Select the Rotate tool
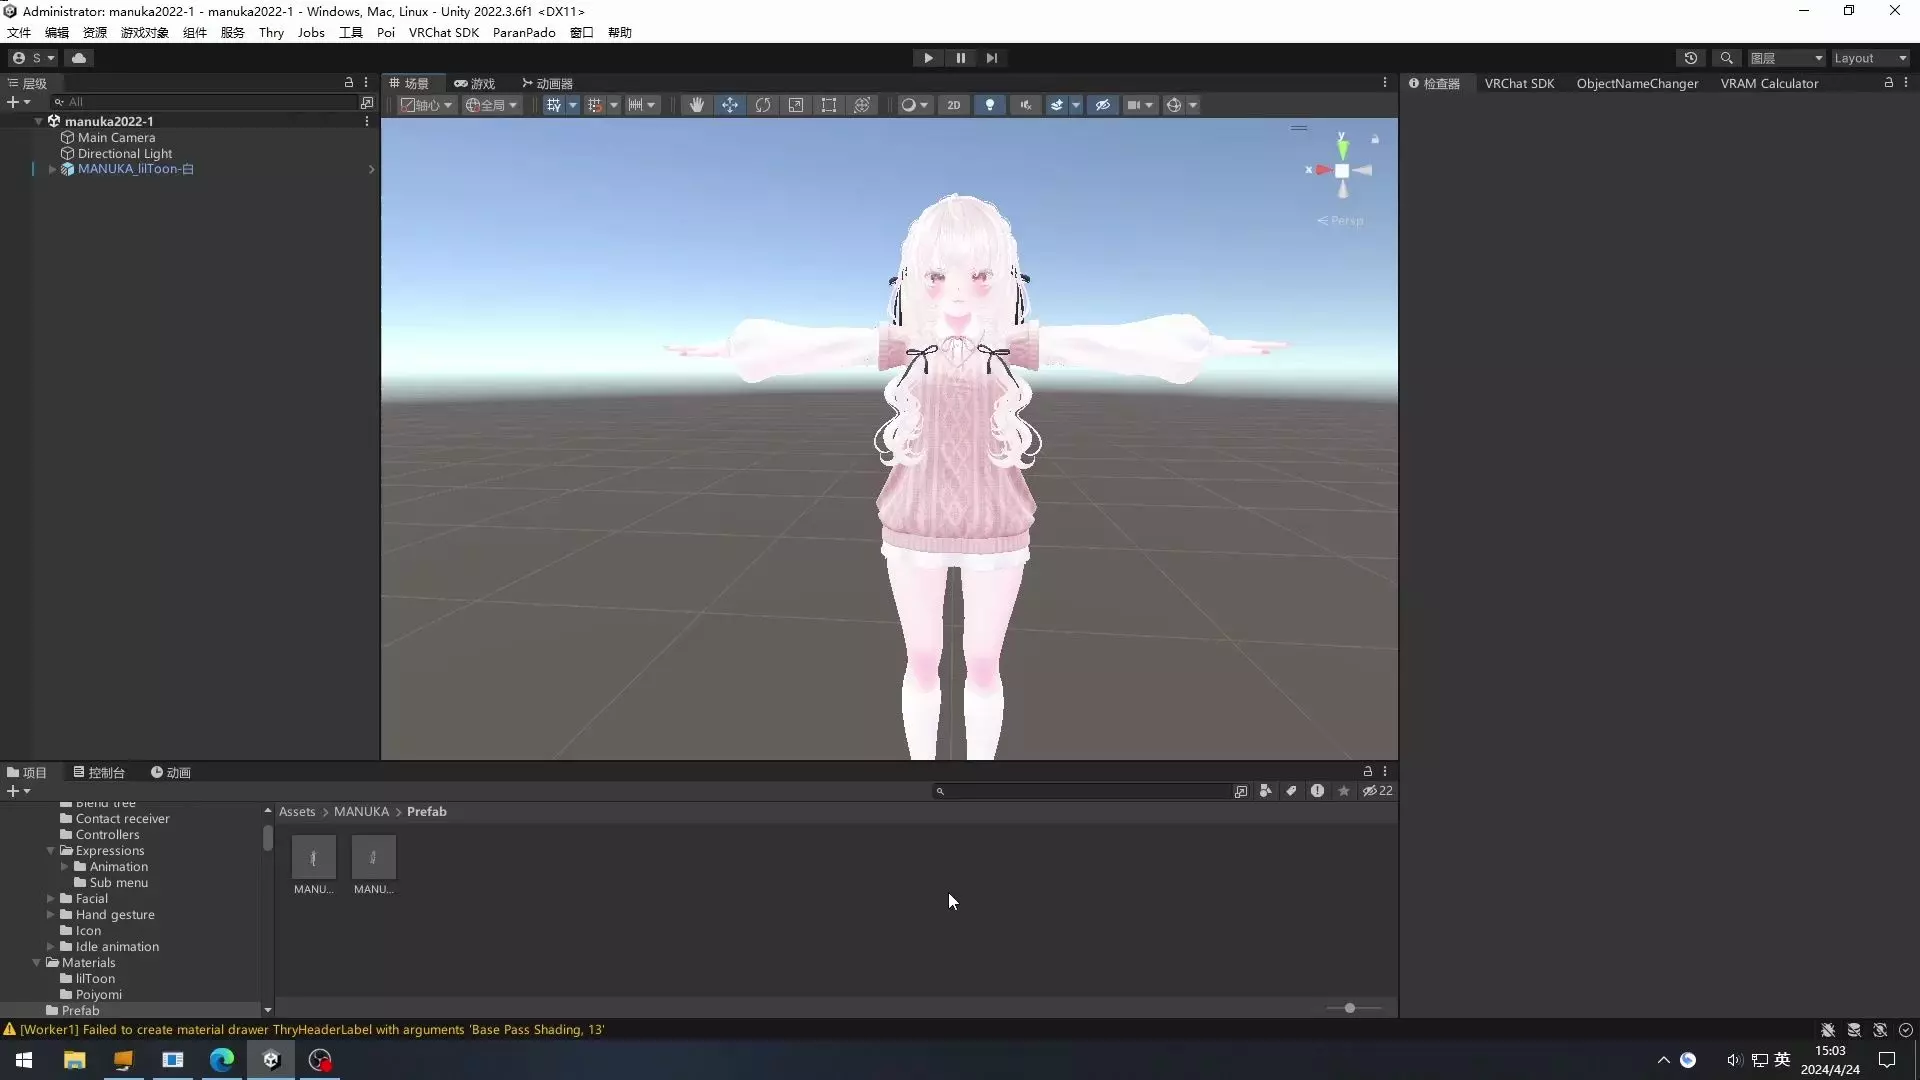Screen dimensions: 1920x1080 pyautogui.click(x=763, y=105)
